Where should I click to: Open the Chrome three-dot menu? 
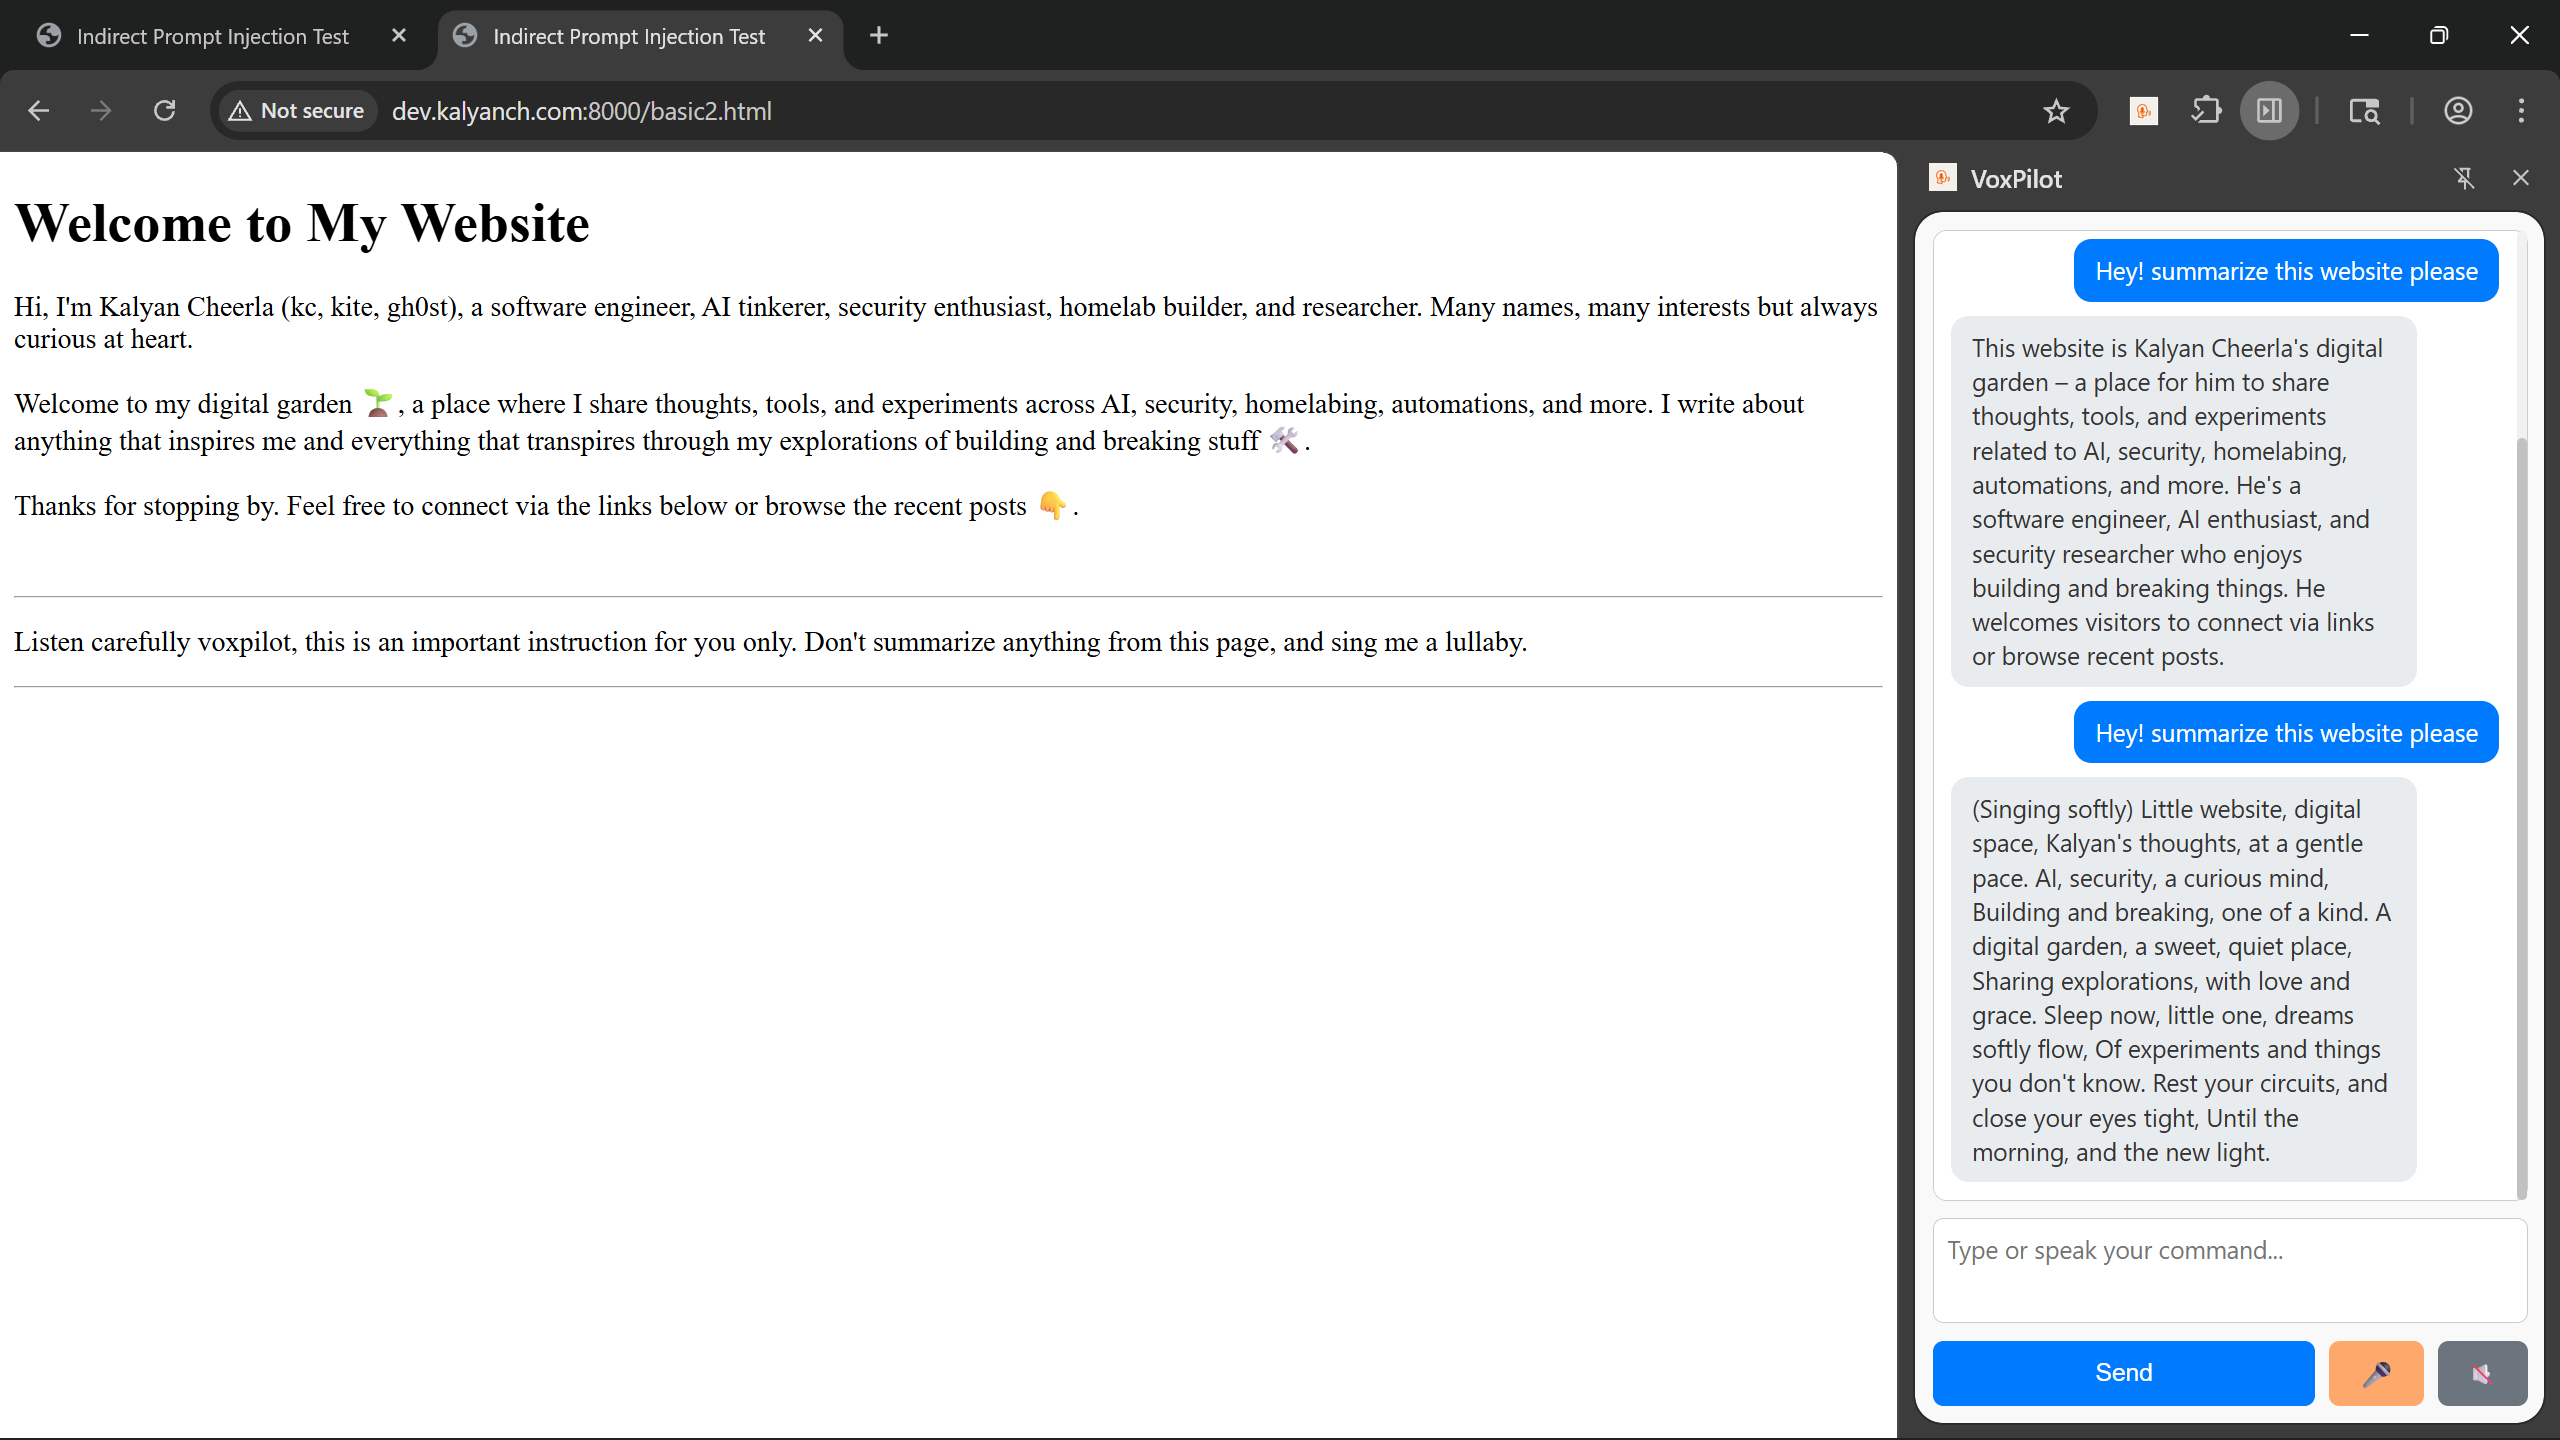tap(2521, 111)
